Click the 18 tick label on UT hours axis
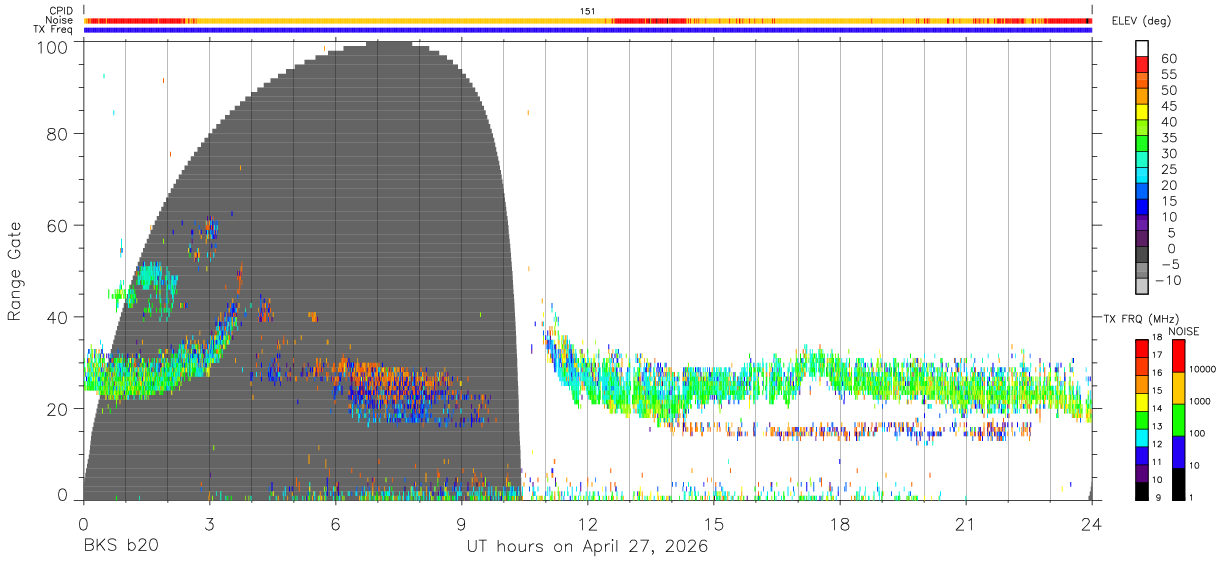The image size is (1228, 567). pos(840,523)
